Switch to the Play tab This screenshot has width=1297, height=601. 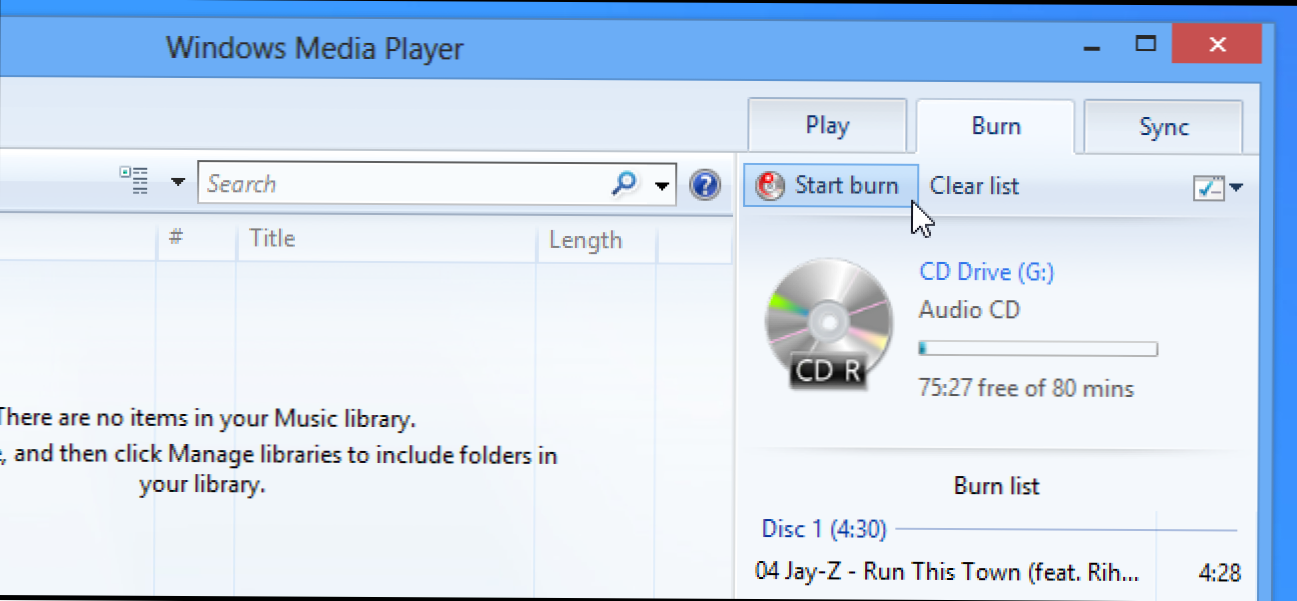tap(827, 125)
